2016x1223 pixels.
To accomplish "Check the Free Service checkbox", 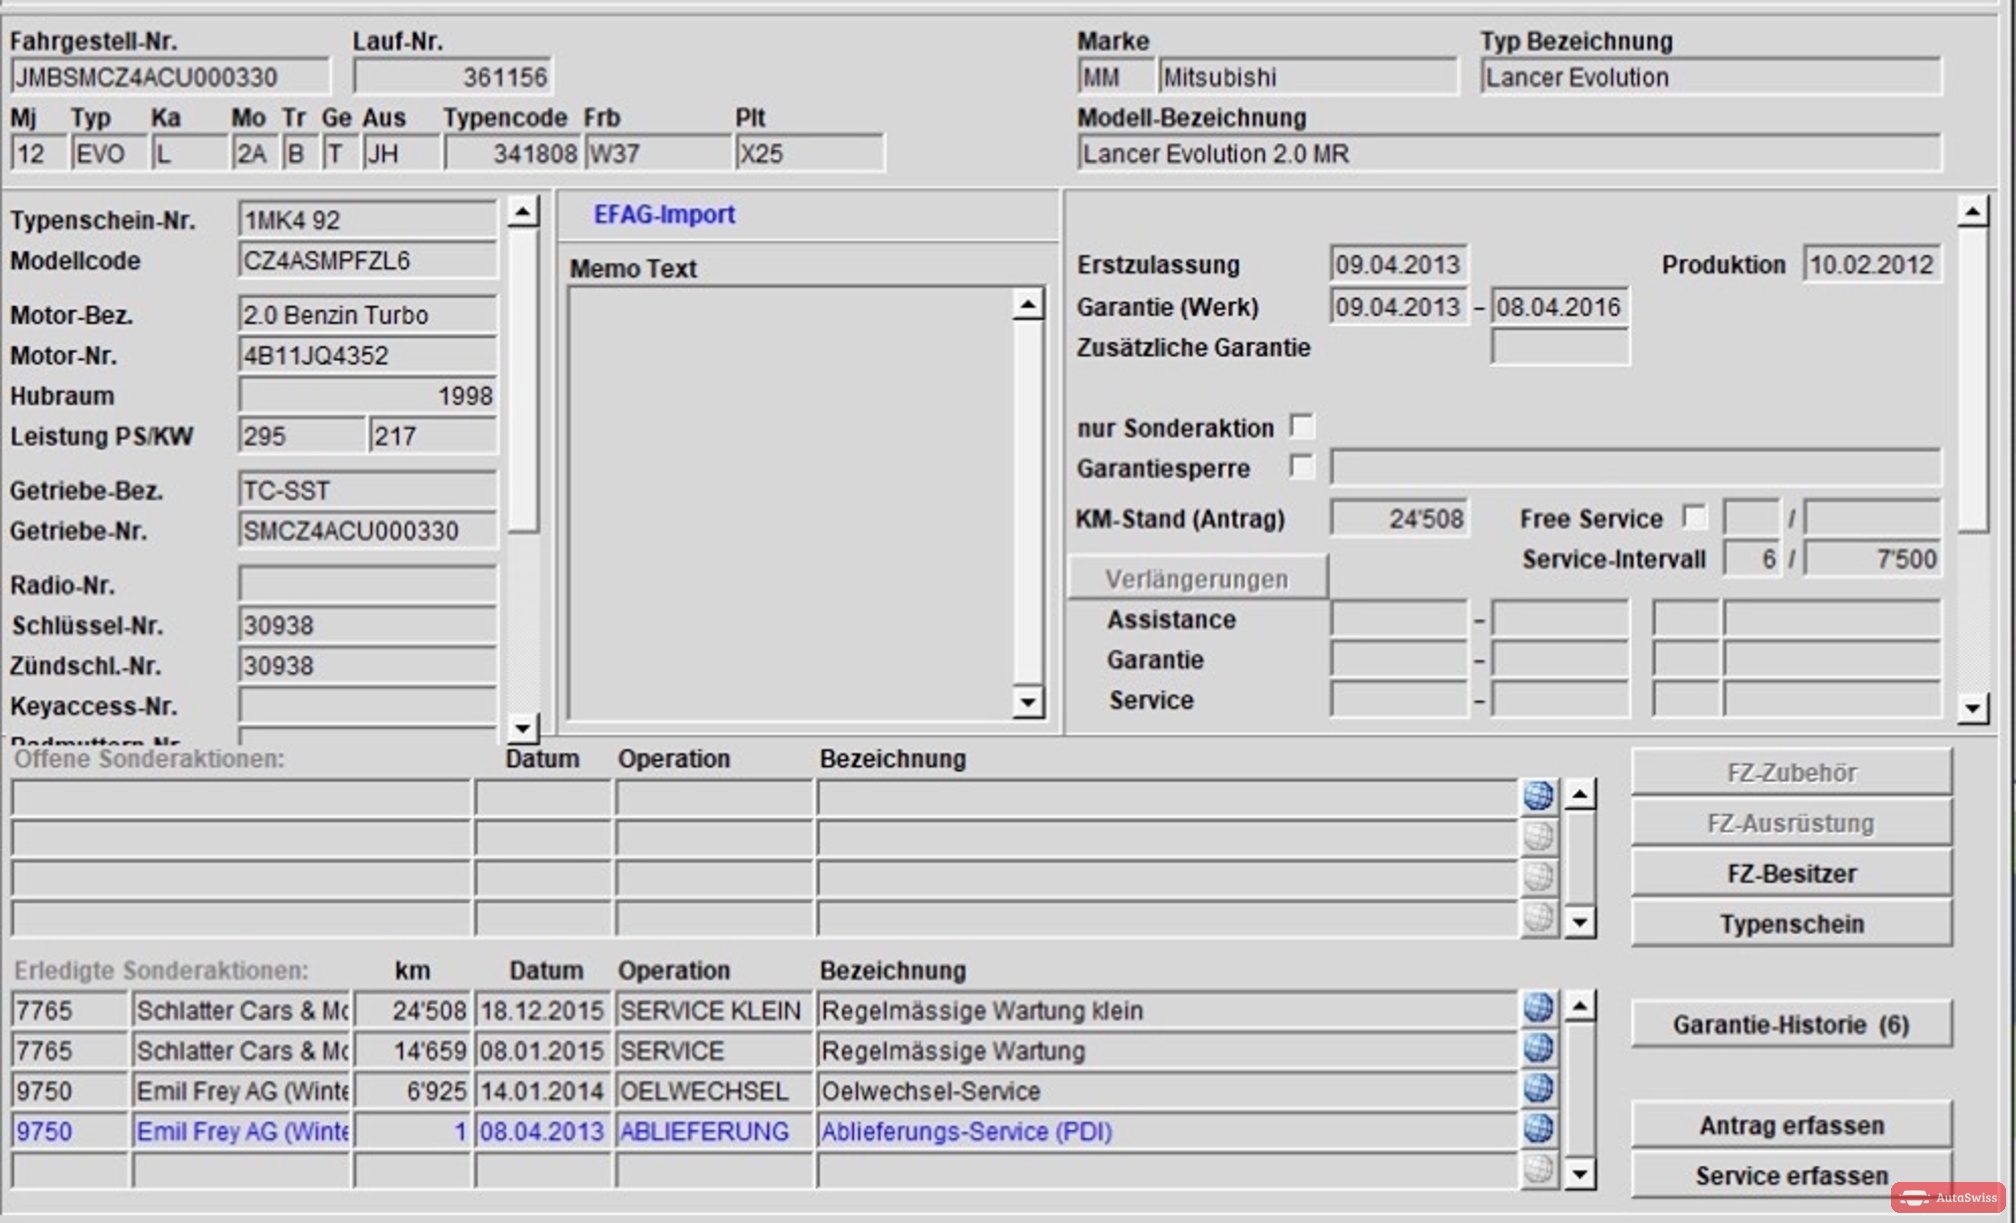I will 1694,517.
